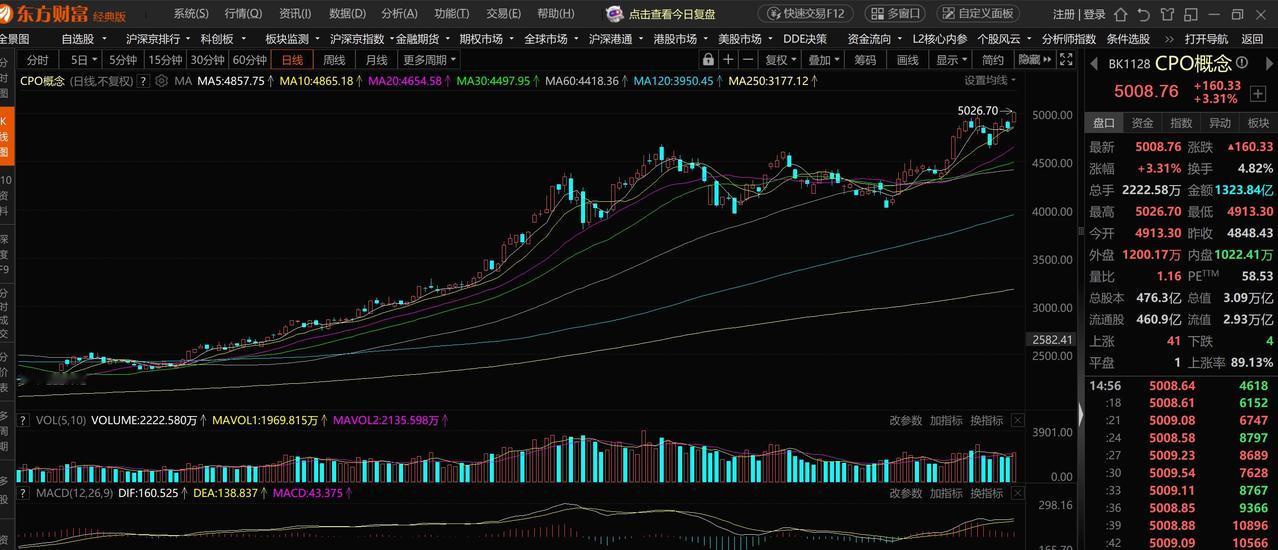Expand 全球市场 dropdown
Image resolution: width=1278 pixels, height=550 pixels.
551,39
